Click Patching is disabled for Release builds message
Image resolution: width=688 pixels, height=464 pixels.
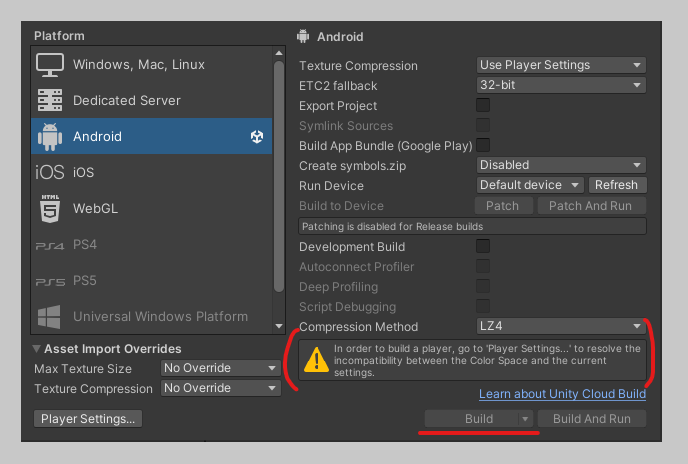click(472, 227)
